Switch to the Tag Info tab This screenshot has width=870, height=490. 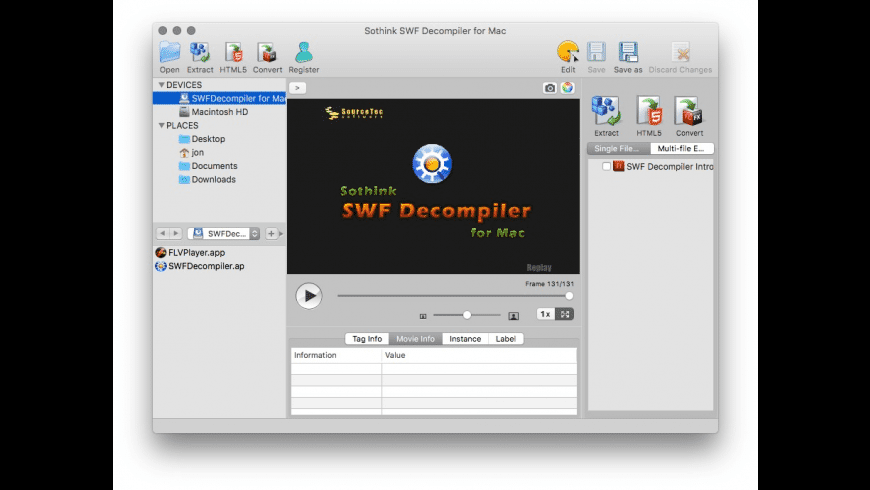pos(367,339)
